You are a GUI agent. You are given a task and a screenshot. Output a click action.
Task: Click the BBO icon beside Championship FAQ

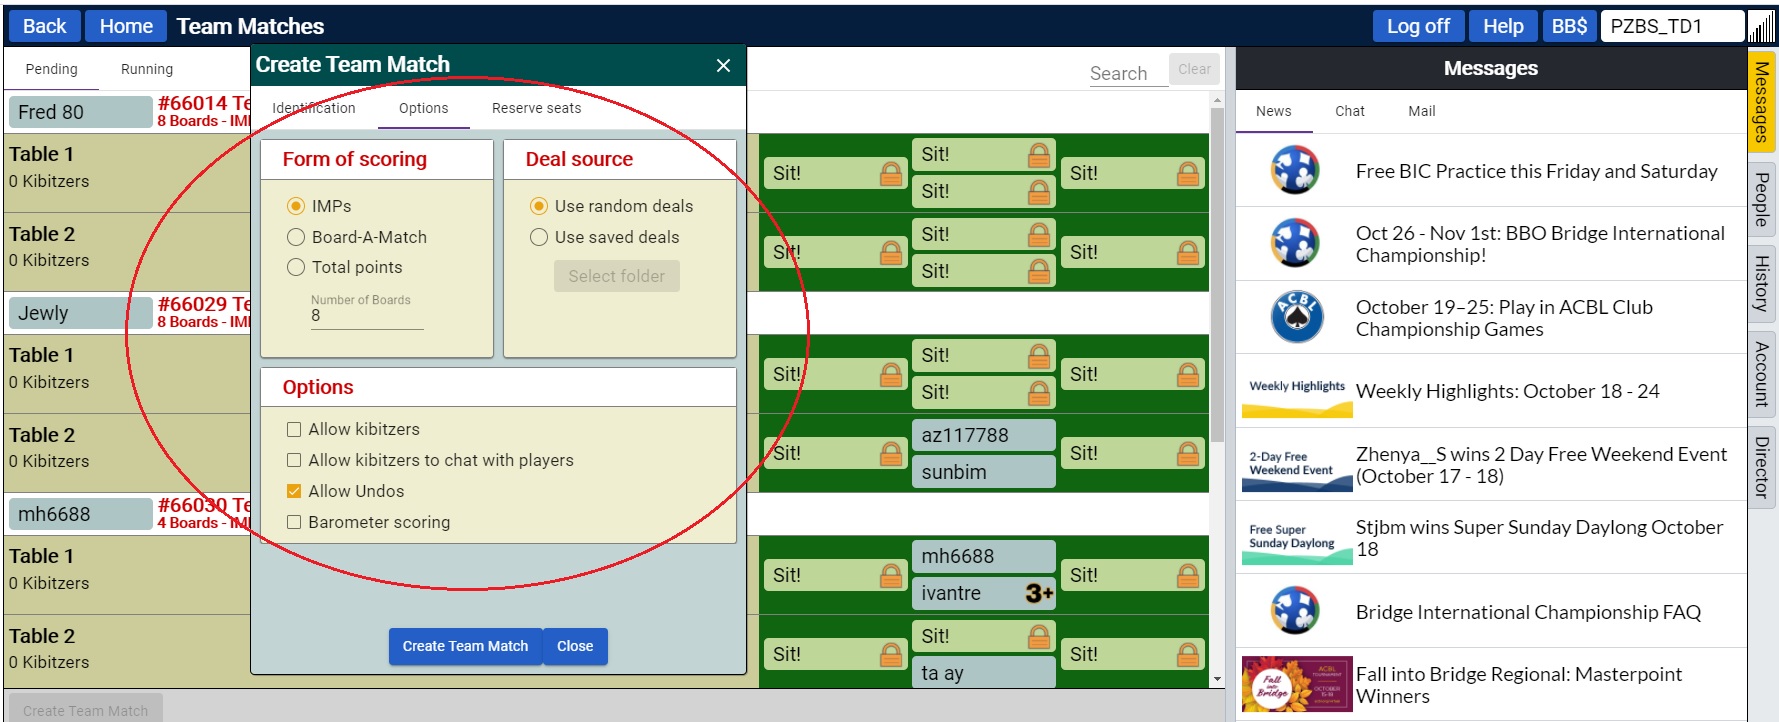point(1295,611)
